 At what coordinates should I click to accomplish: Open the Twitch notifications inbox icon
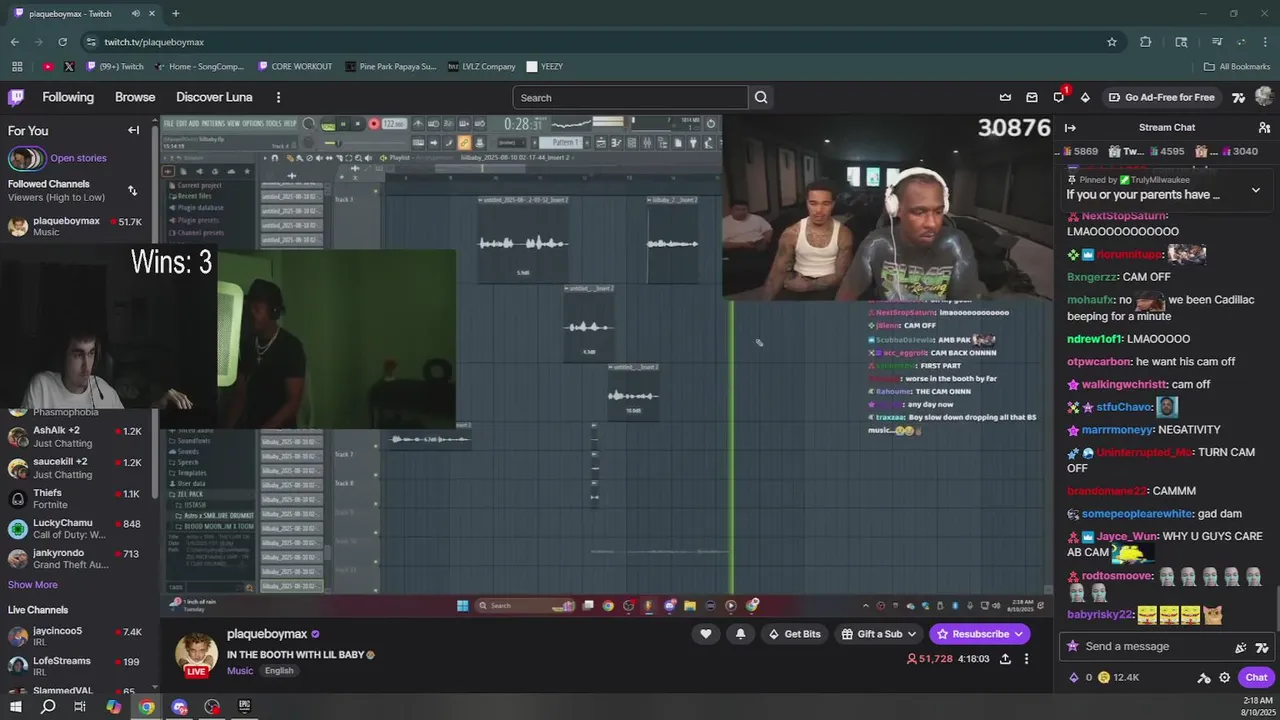tap(1032, 97)
